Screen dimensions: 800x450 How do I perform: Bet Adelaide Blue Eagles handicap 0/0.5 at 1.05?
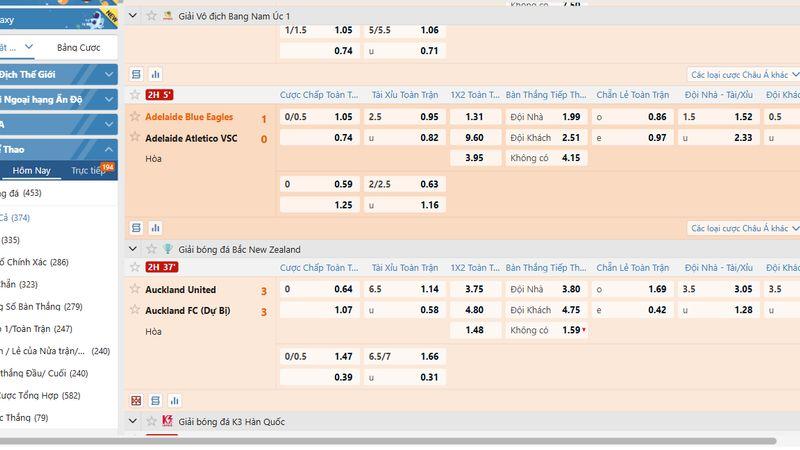[x=319, y=117]
